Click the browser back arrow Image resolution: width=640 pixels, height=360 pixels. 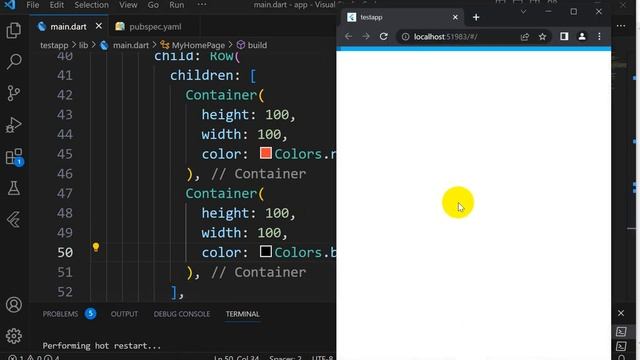(x=348, y=36)
